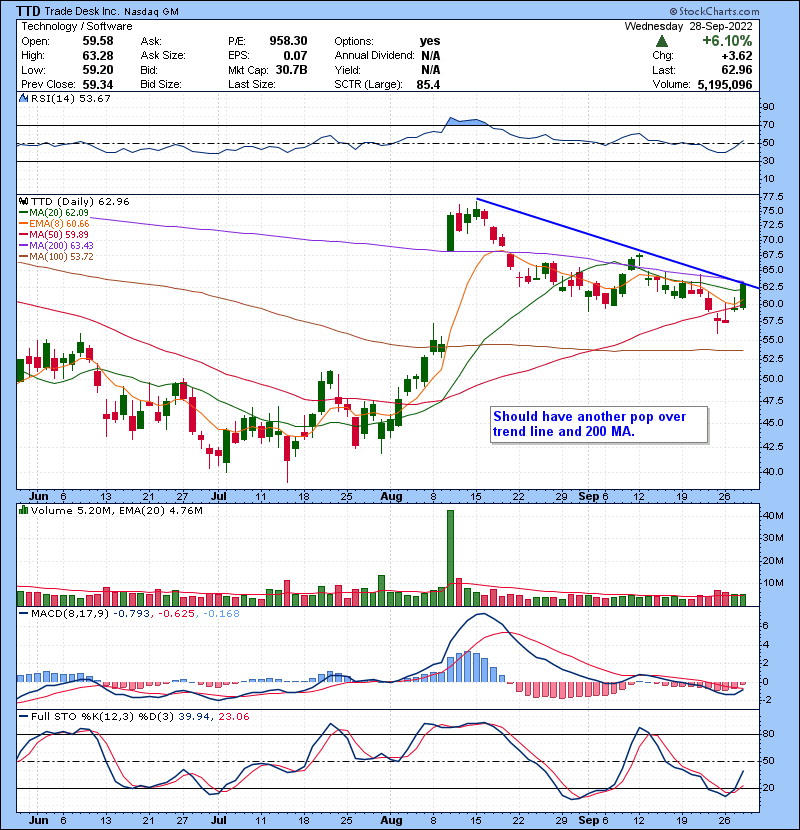This screenshot has width=800, height=830.
Task: Click the P/E value 958.30
Action: pyautogui.click(x=288, y=41)
